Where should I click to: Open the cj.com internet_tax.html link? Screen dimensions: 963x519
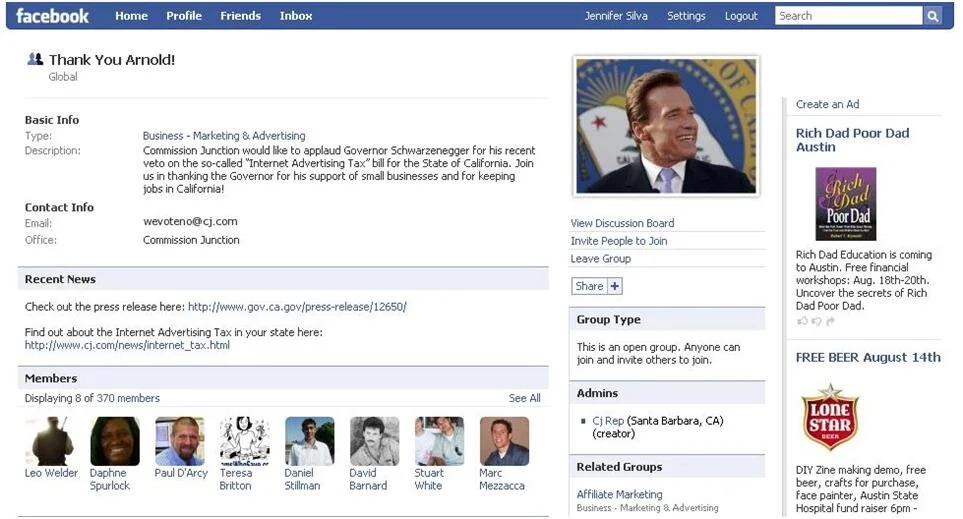tap(127, 345)
